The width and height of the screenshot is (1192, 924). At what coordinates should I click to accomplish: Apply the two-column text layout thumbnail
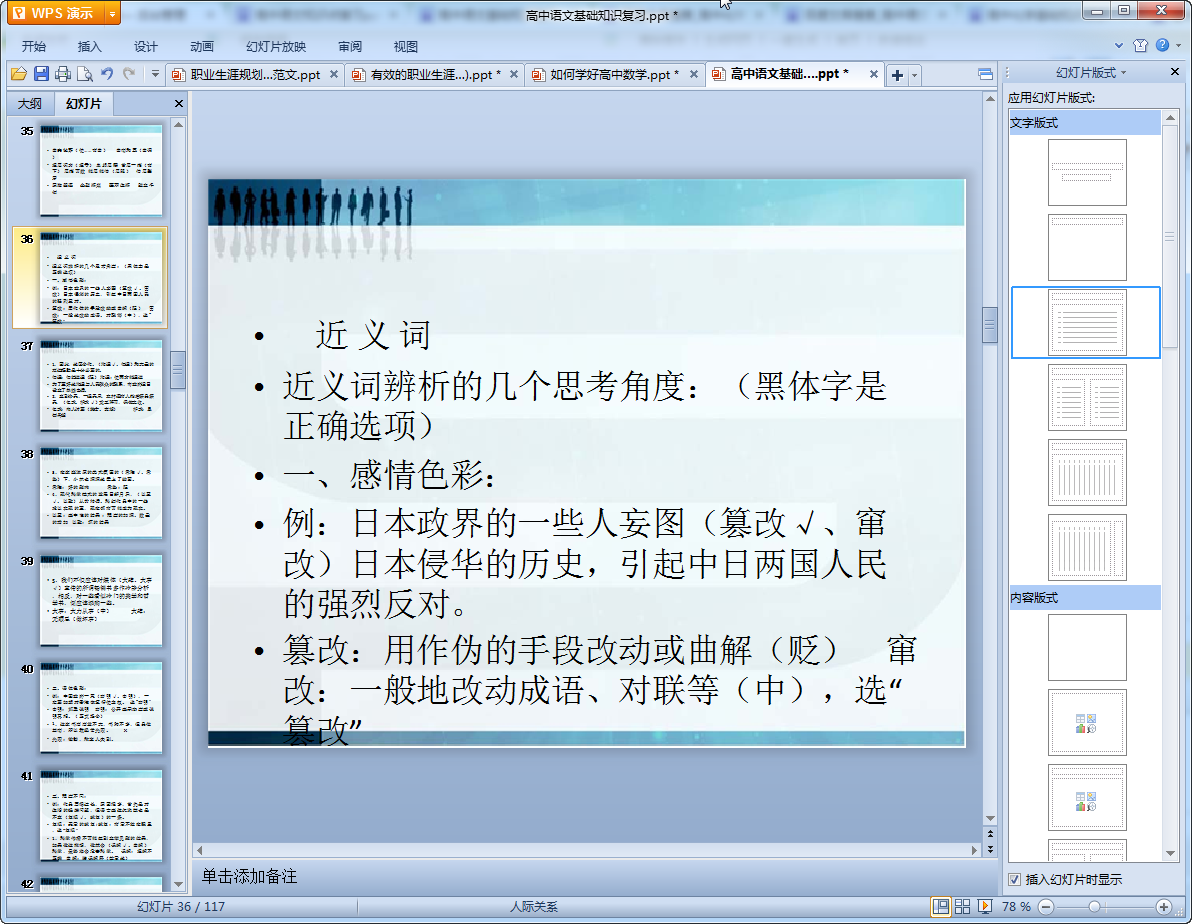[x=1087, y=397]
